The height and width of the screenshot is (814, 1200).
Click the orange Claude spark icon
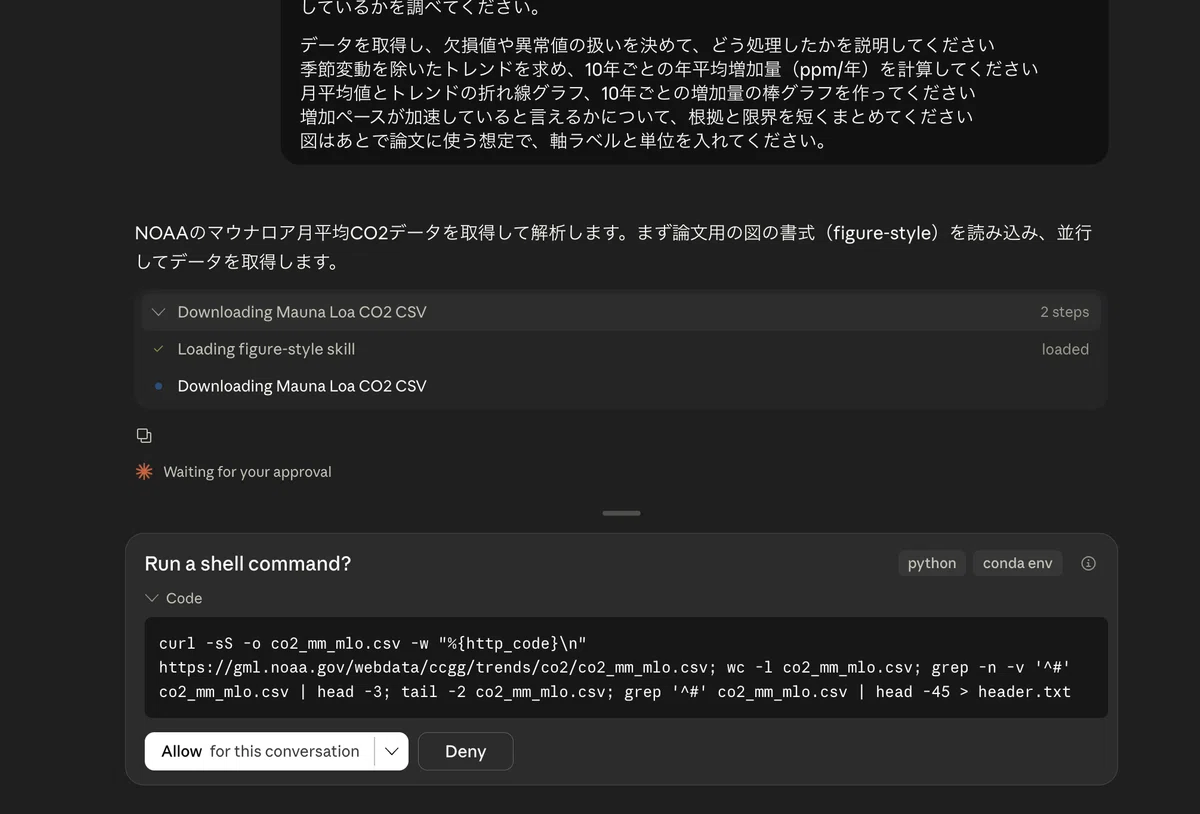click(145, 471)
